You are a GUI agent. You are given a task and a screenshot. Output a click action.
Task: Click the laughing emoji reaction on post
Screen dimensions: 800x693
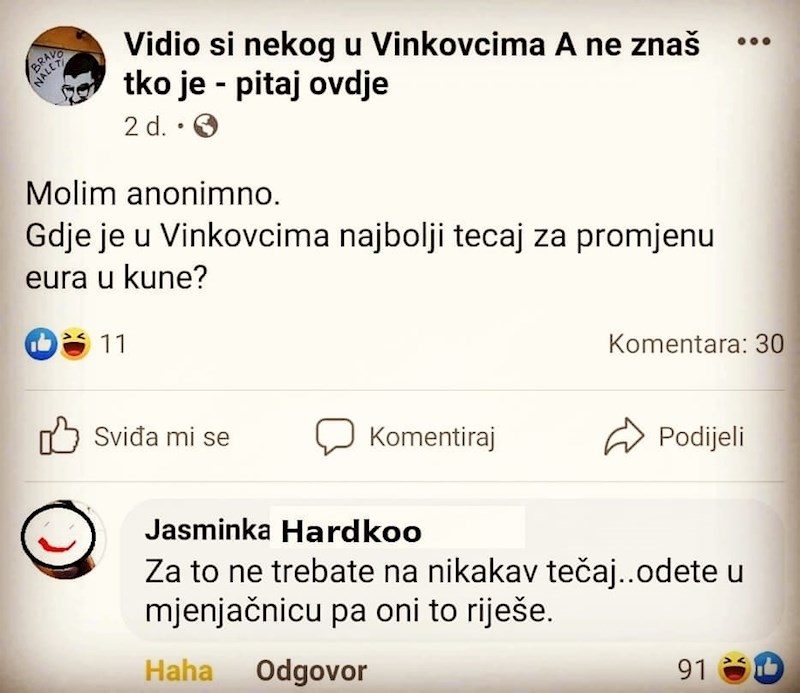(75, 344)
